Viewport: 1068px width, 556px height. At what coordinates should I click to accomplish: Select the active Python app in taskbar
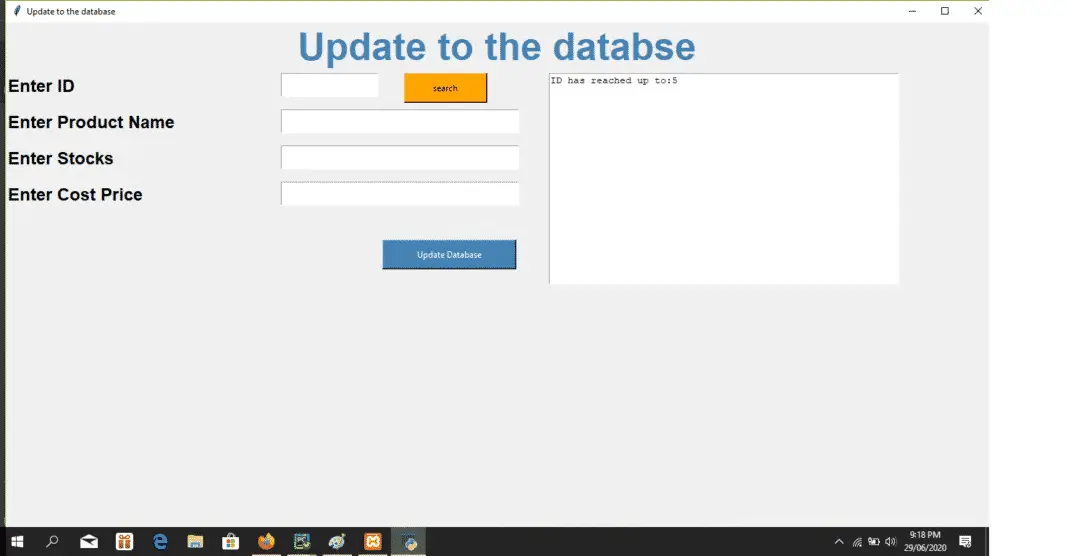pyautogui.click(x=409, y=542)
